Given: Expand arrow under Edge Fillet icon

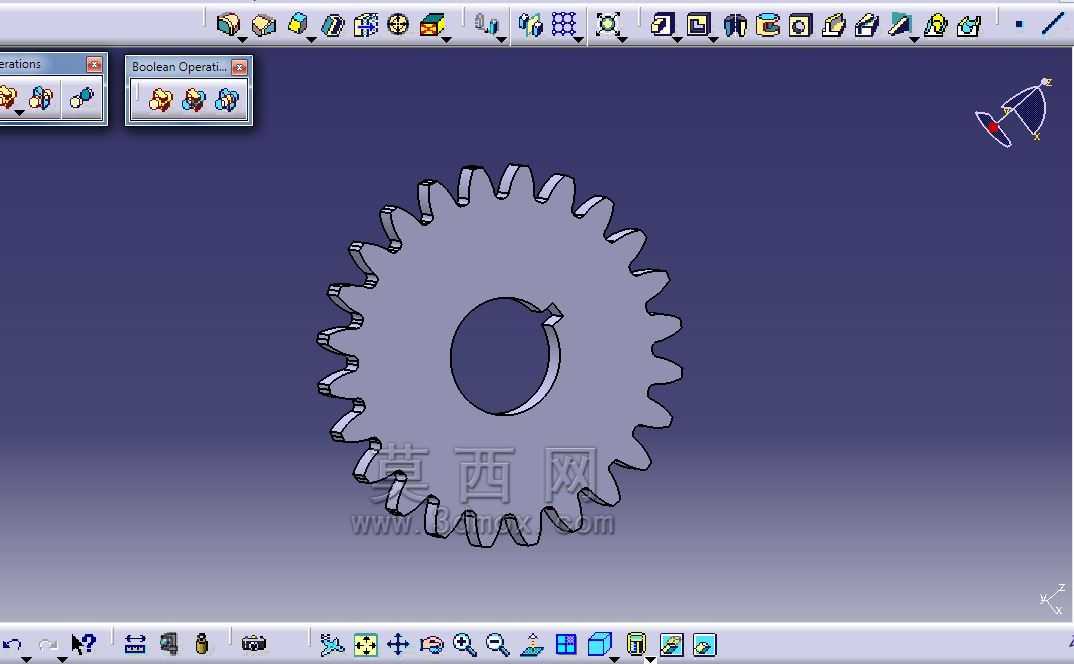Looking at the screenshot, I should [x=242, y=40].
